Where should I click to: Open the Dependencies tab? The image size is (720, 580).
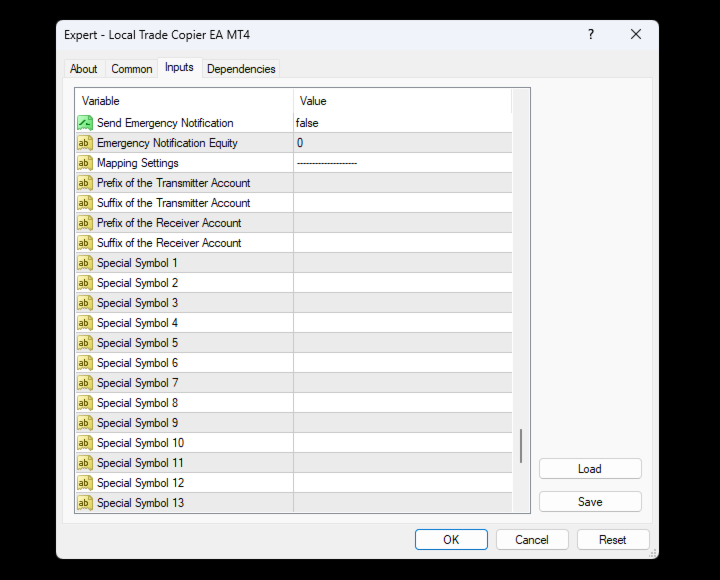[241, 69]
